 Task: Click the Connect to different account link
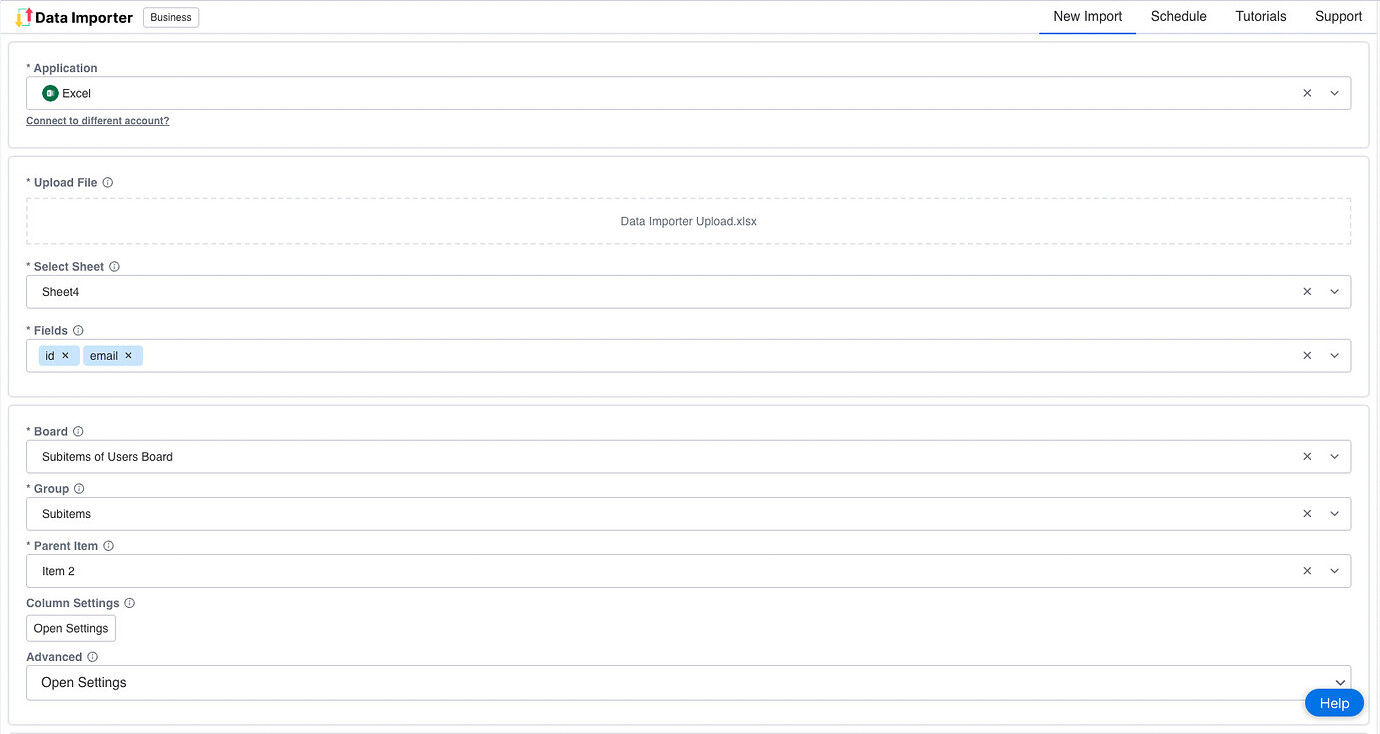coord(97,120)
